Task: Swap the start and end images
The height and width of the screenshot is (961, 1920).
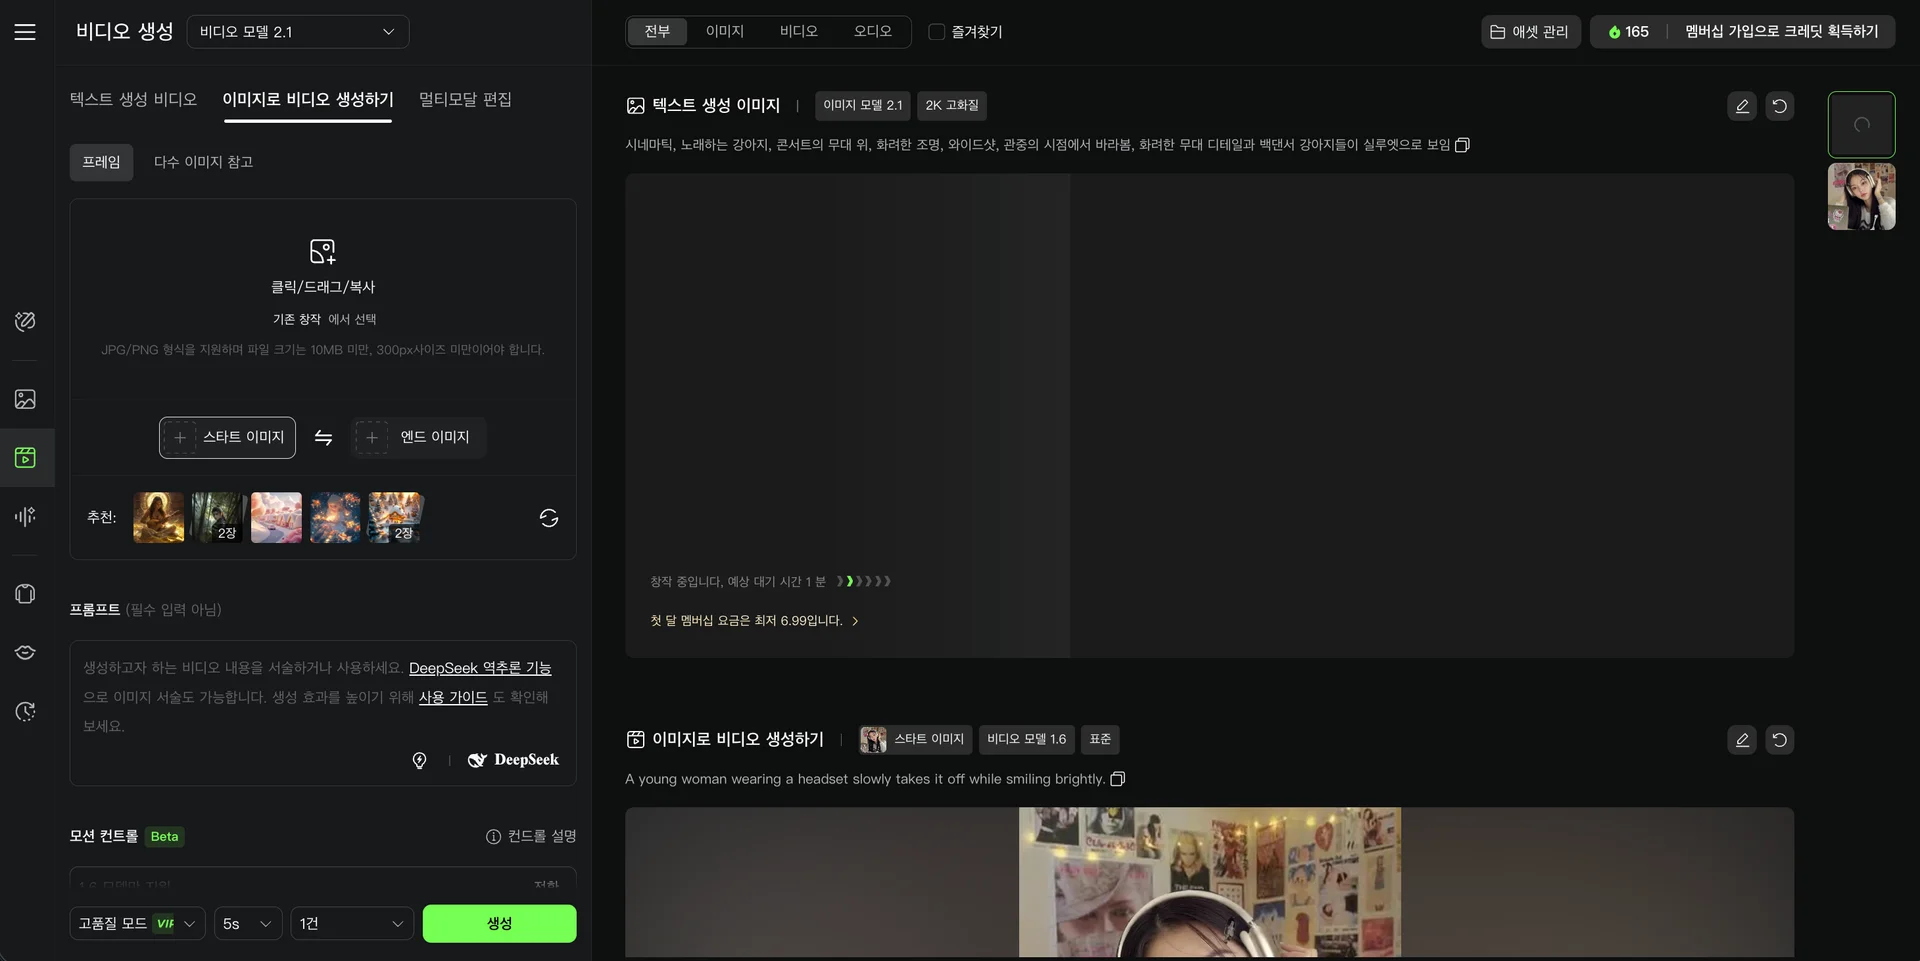Action: tap(323, 438)
